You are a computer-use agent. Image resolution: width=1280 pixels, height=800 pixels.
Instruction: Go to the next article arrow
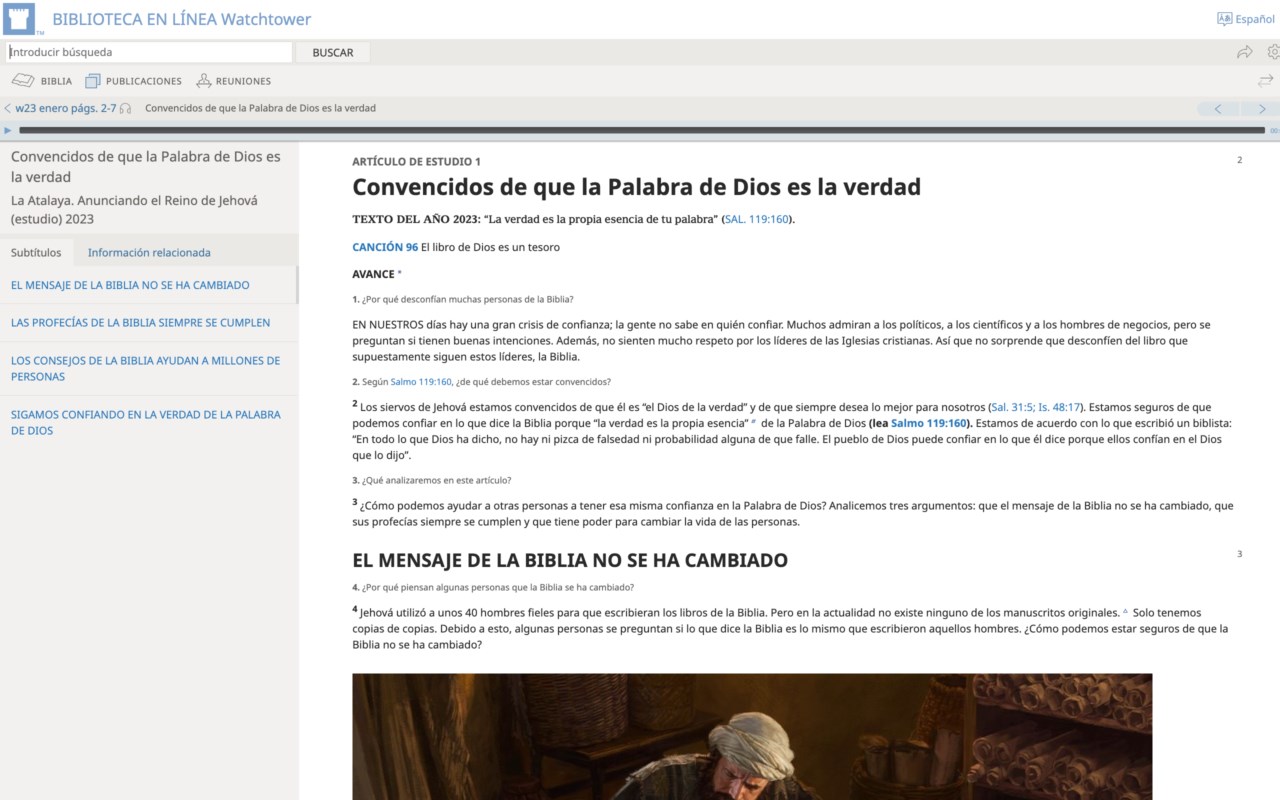click(1261, 108)
